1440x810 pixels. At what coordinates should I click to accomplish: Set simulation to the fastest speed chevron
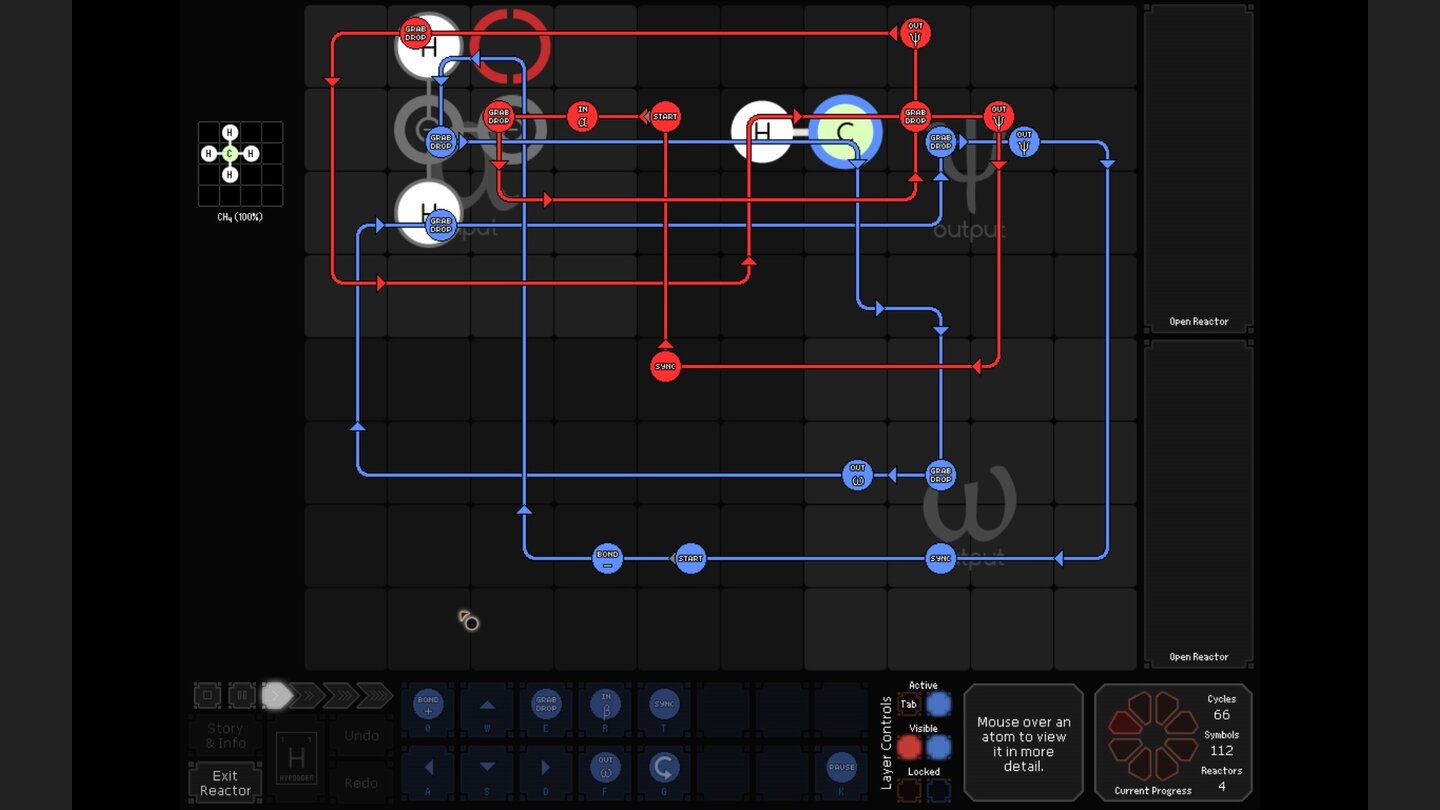tap(375, 695)
